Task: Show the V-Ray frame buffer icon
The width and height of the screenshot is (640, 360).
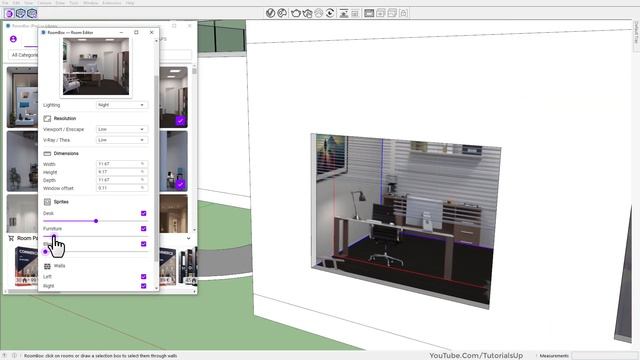Action: point(344,13)
